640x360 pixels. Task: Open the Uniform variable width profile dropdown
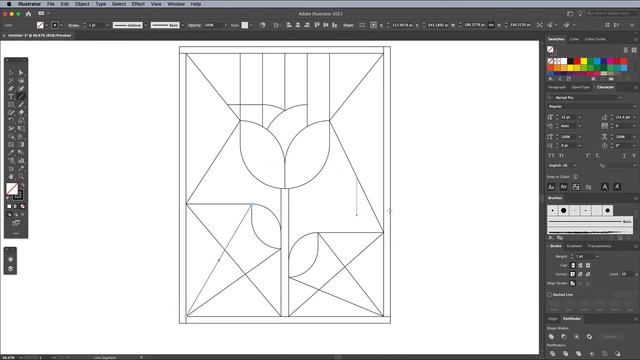click(x=146, y=25)
